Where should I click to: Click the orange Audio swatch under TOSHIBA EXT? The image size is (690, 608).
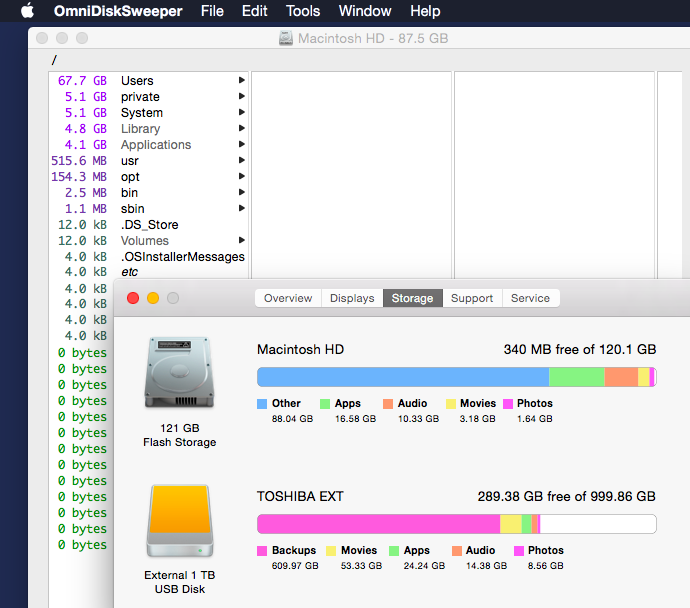pyautogui.click(x=457, y=551)
